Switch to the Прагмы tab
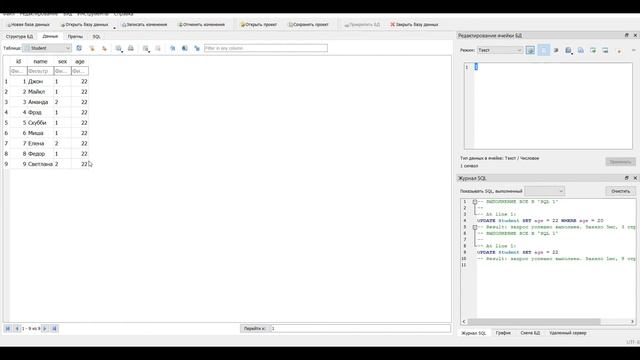 point(75,37)
